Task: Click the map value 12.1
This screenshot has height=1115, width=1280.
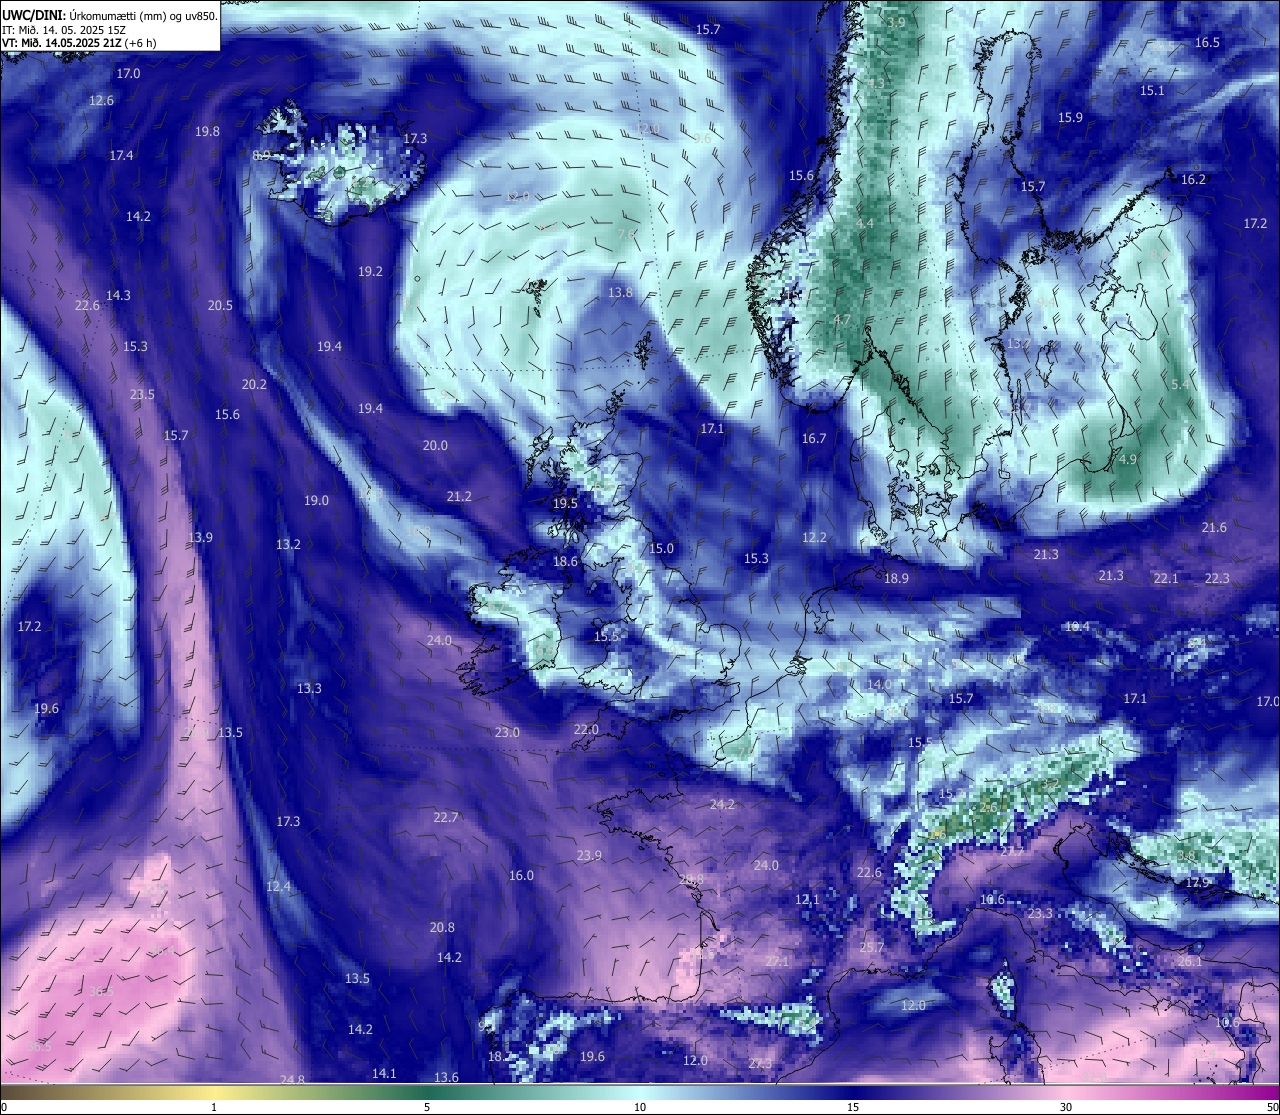Action: tap(807, 899)
